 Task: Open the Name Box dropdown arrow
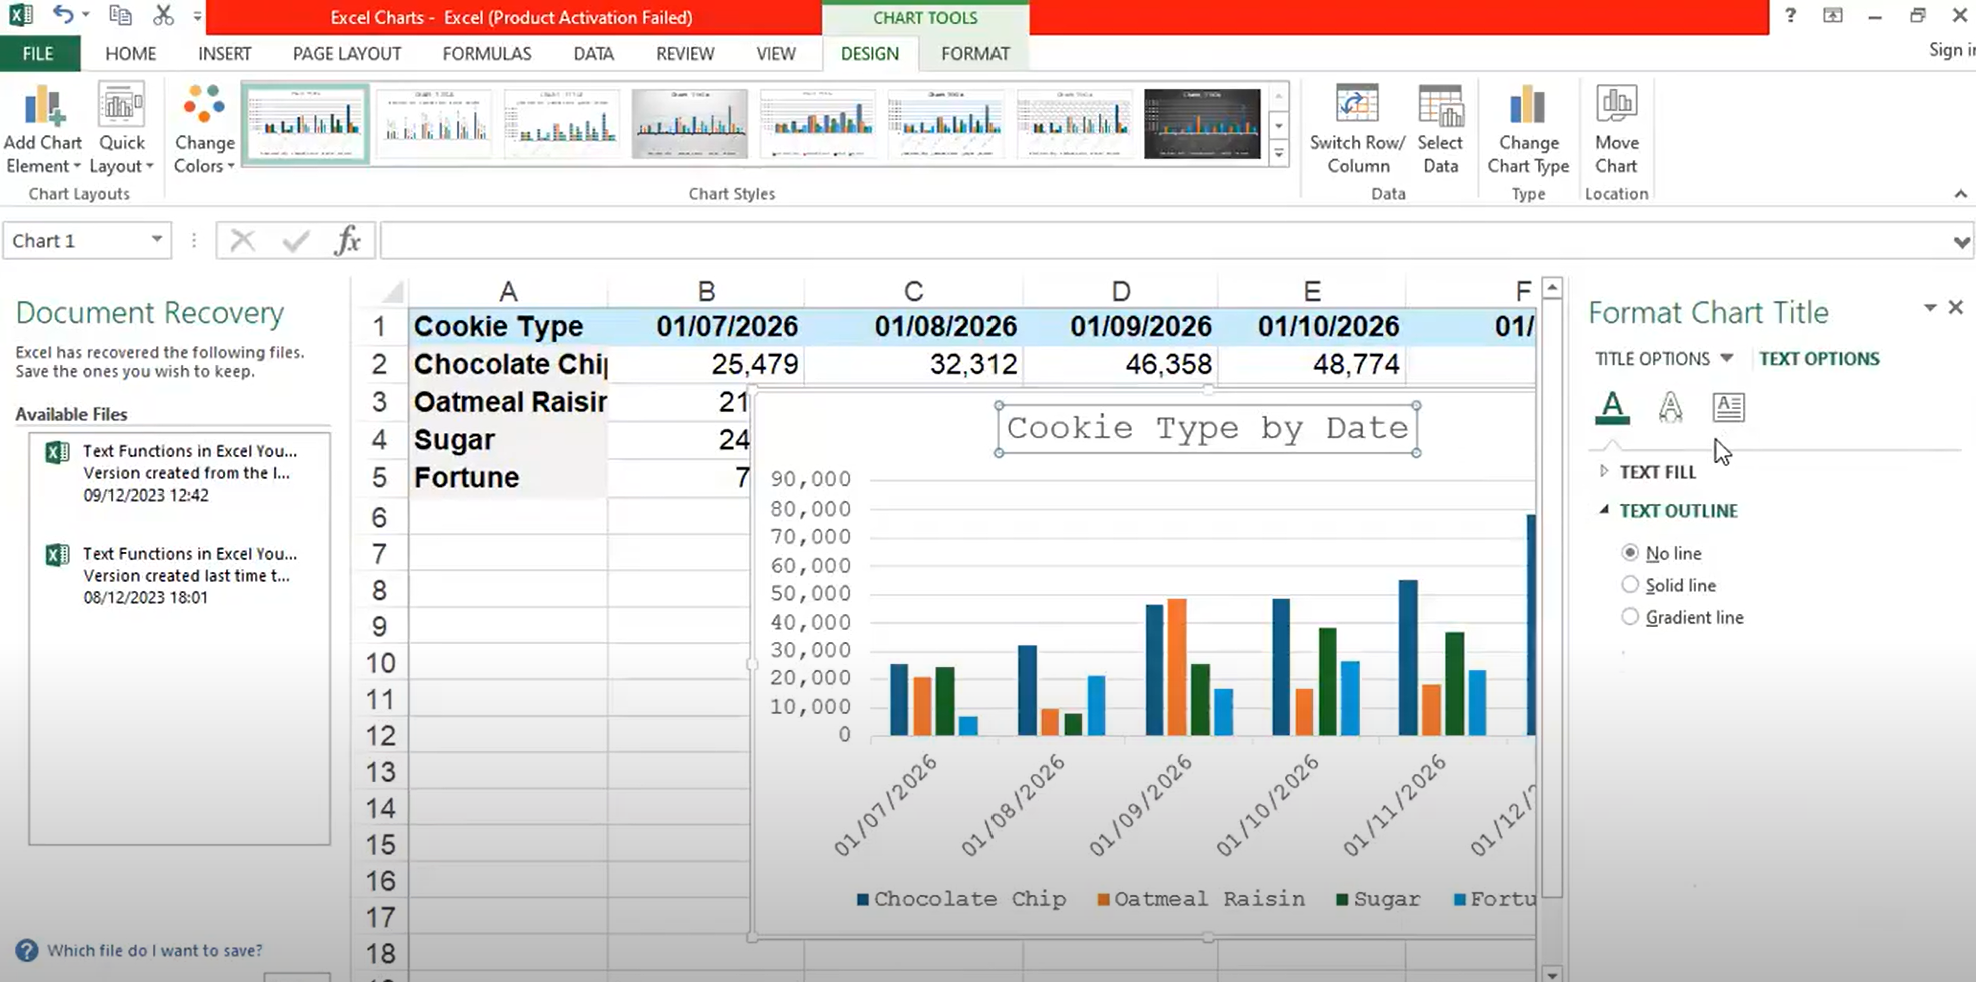click(x=157, y=240)
